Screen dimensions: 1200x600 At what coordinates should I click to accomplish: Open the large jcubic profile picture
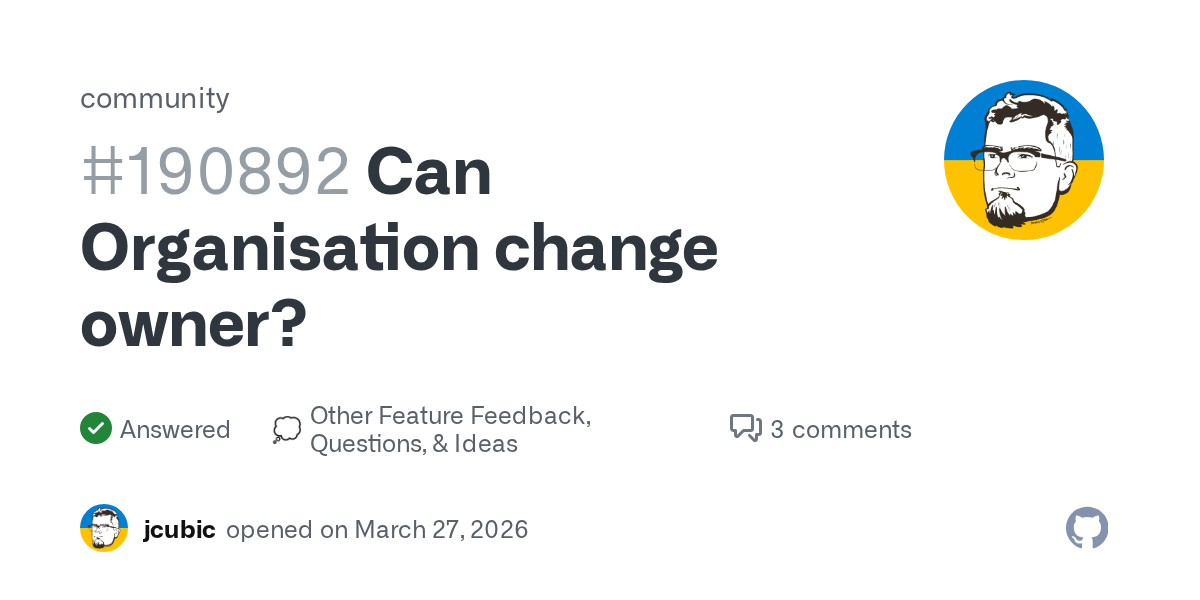click(1023, 160)
